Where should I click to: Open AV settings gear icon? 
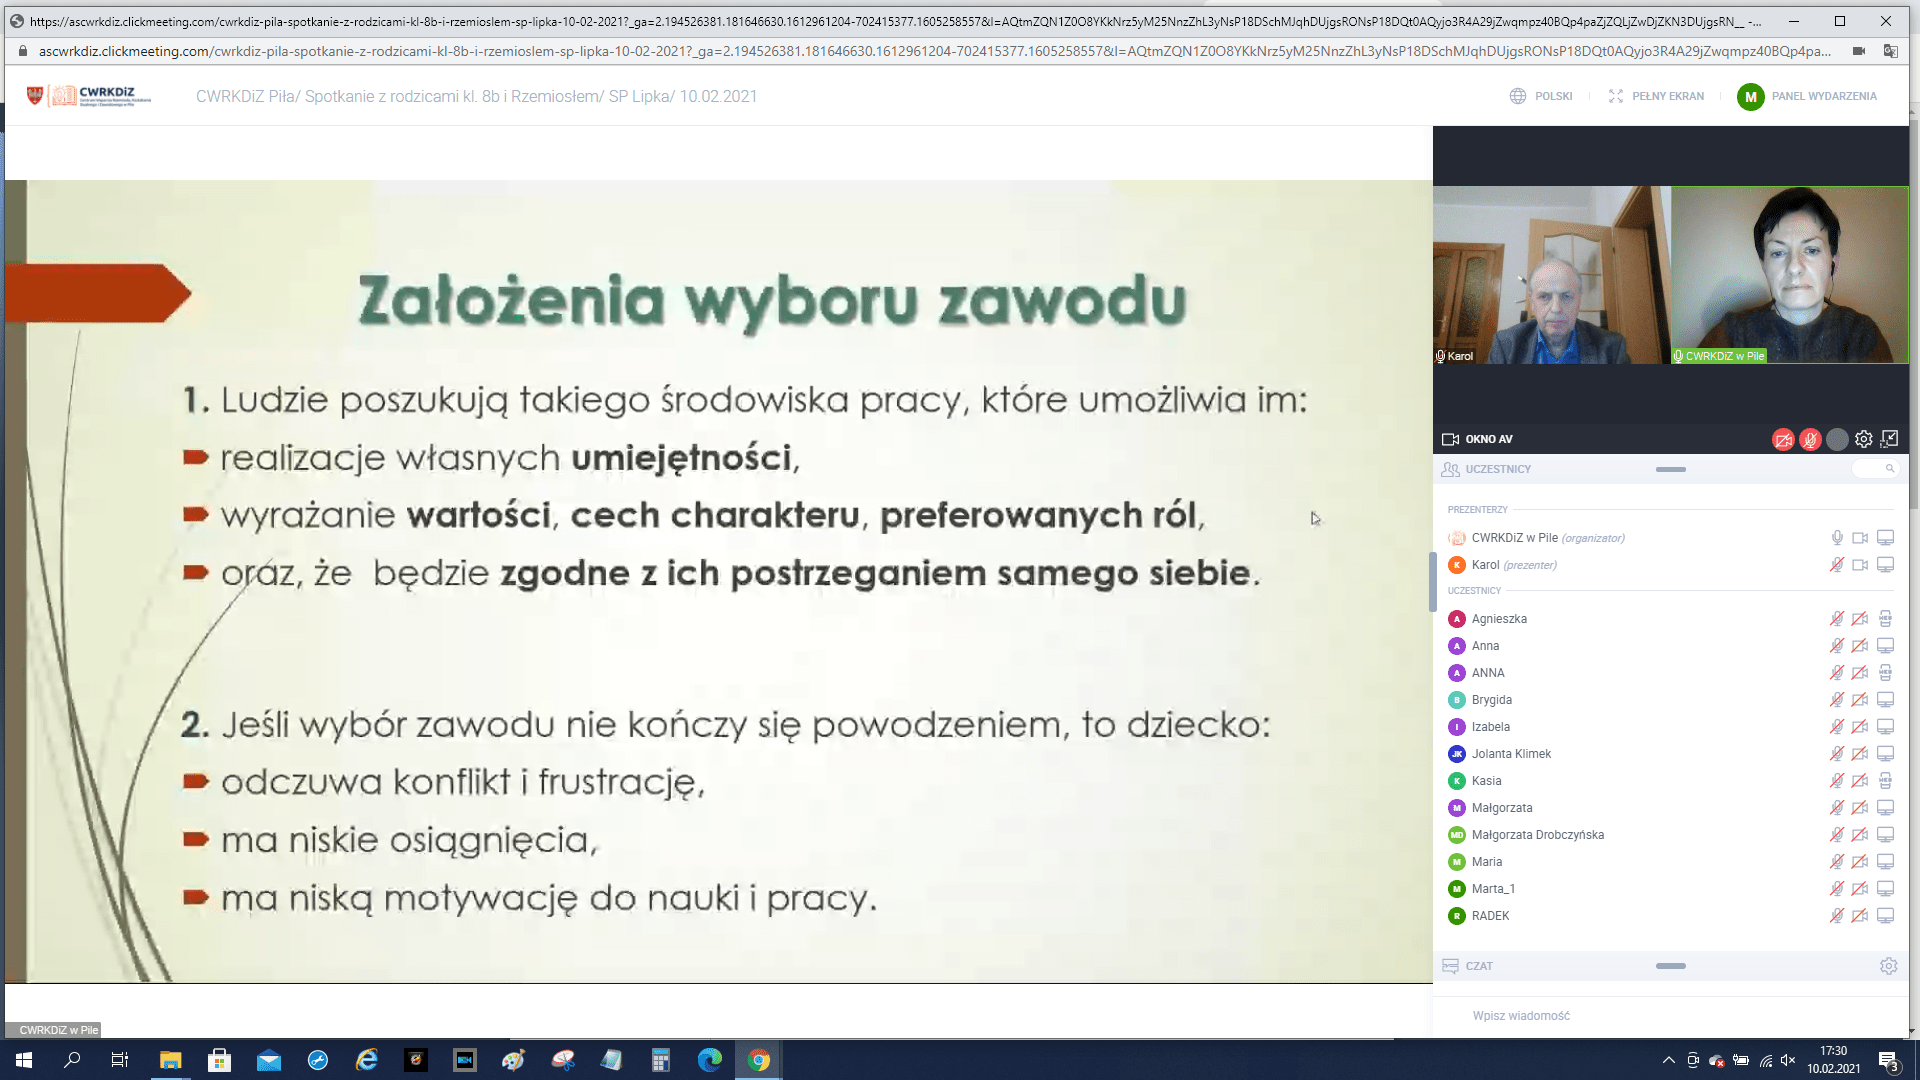1864,439
